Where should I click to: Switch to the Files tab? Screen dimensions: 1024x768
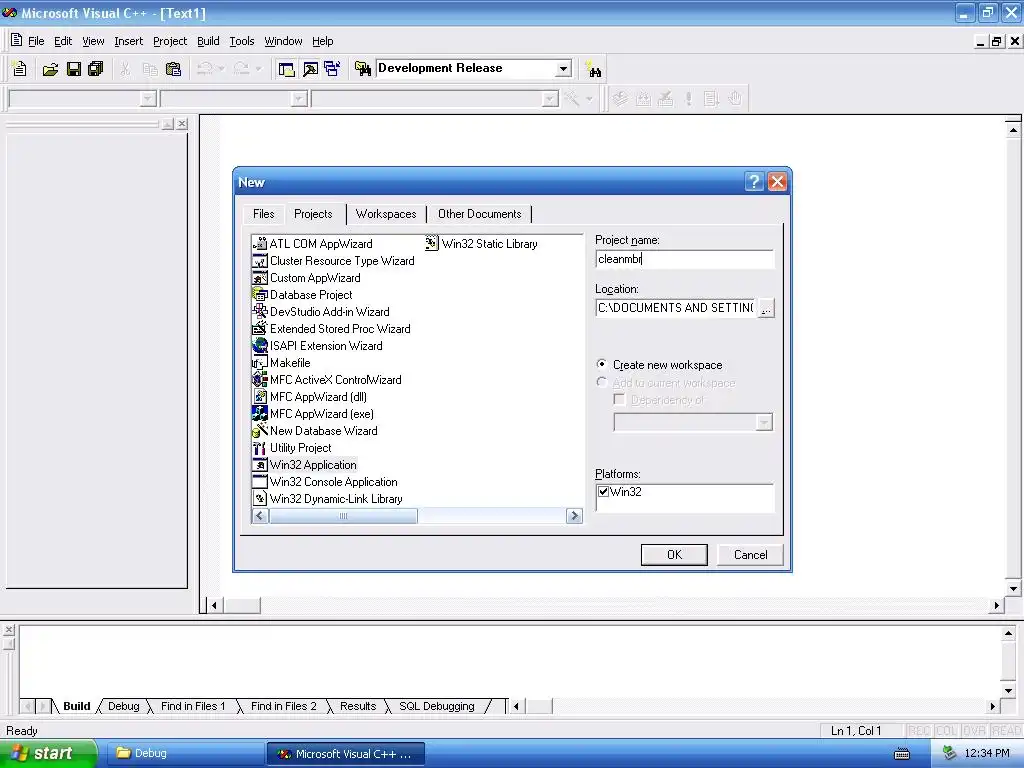point(264,214)
